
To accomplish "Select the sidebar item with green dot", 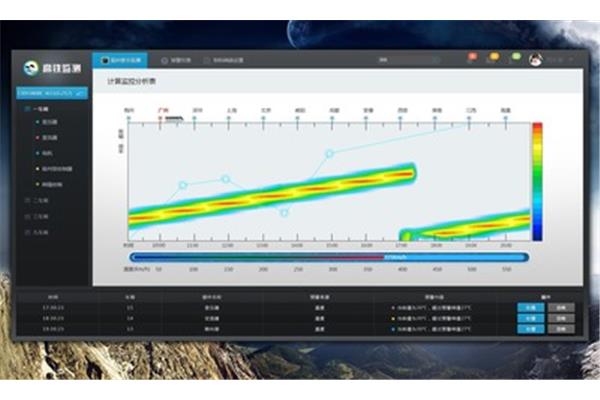I will click(x=47, y=122).
